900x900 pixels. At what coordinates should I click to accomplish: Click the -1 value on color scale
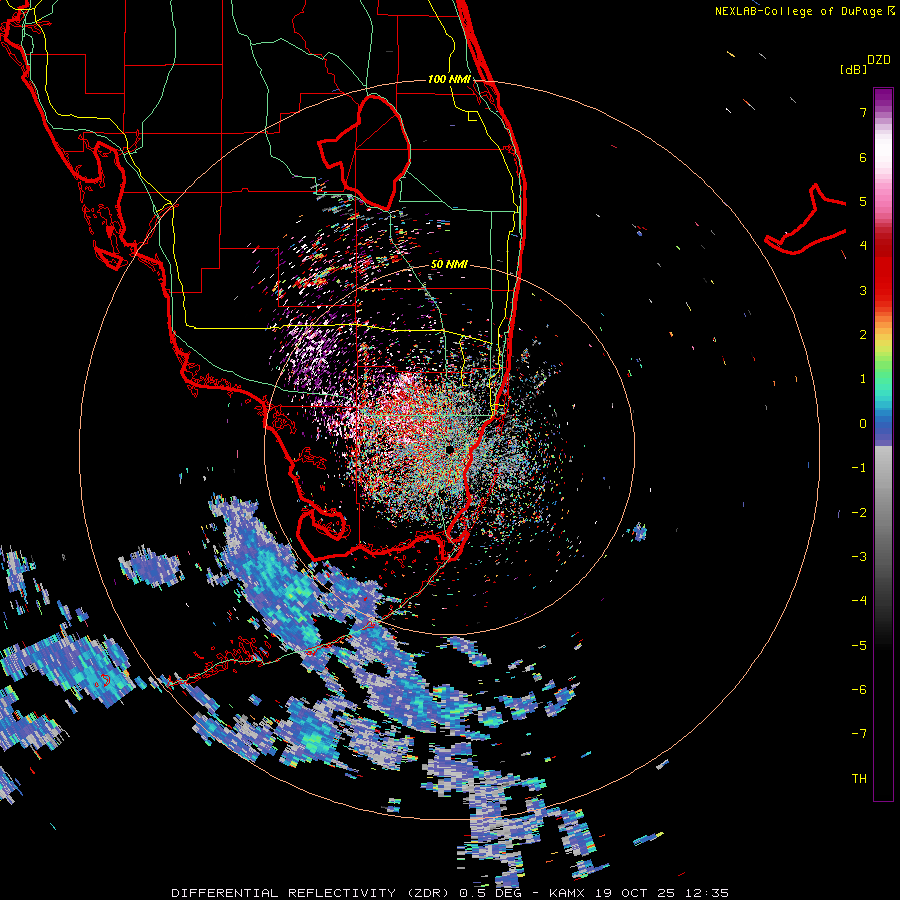click(859, 468)
